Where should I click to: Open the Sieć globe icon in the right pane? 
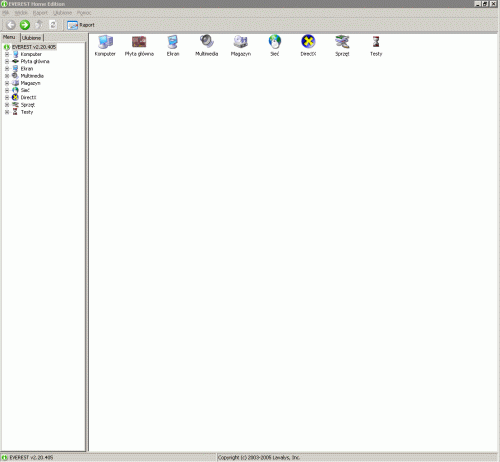(275, 46)
